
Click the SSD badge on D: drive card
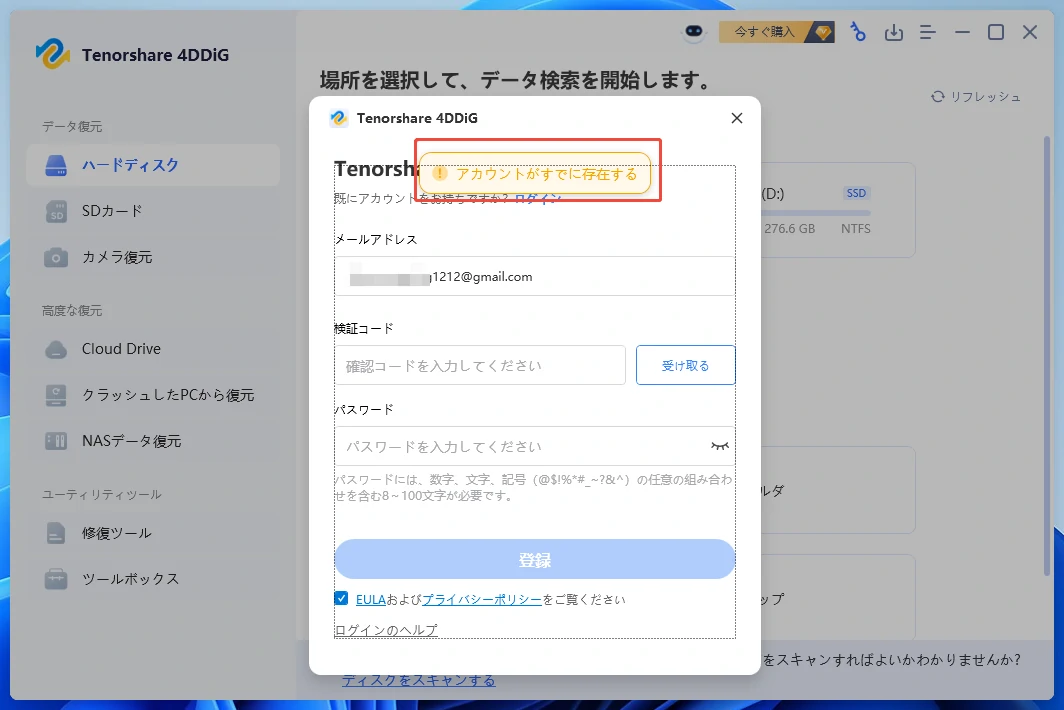pos(856,193)
